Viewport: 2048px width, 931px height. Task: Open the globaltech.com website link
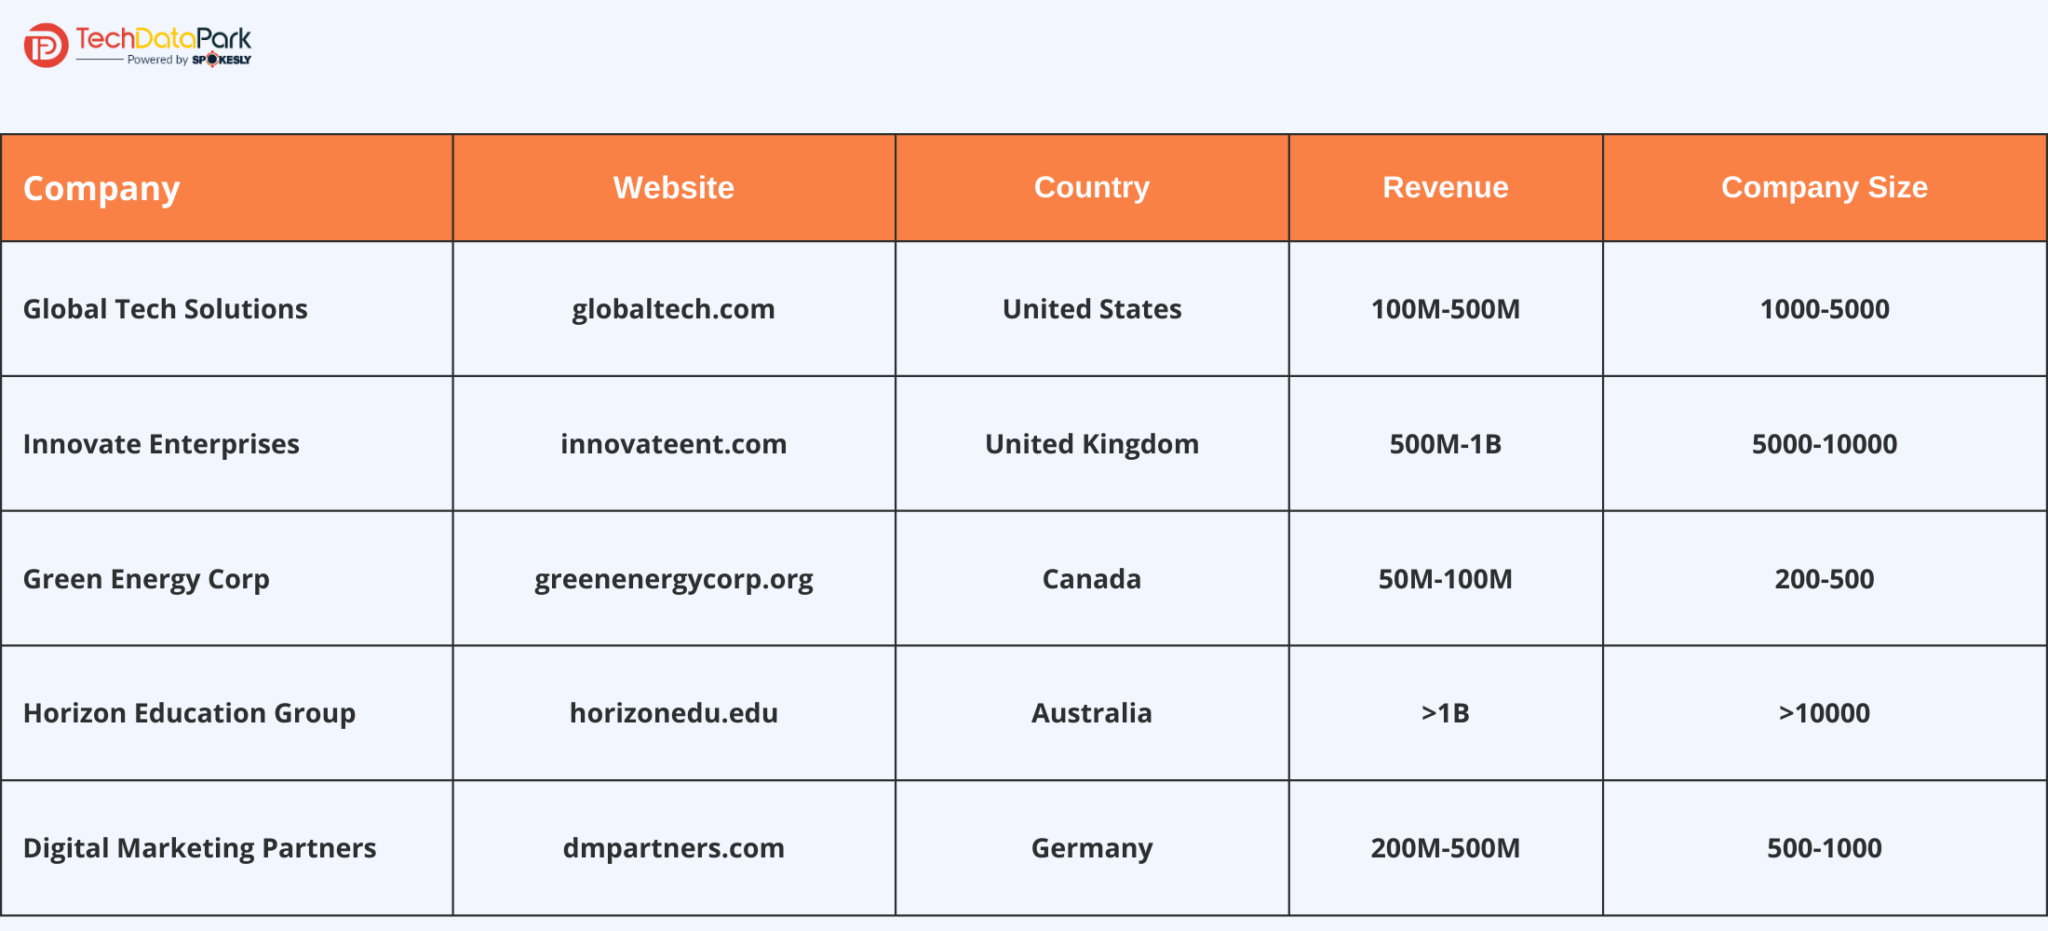(673, 309)
